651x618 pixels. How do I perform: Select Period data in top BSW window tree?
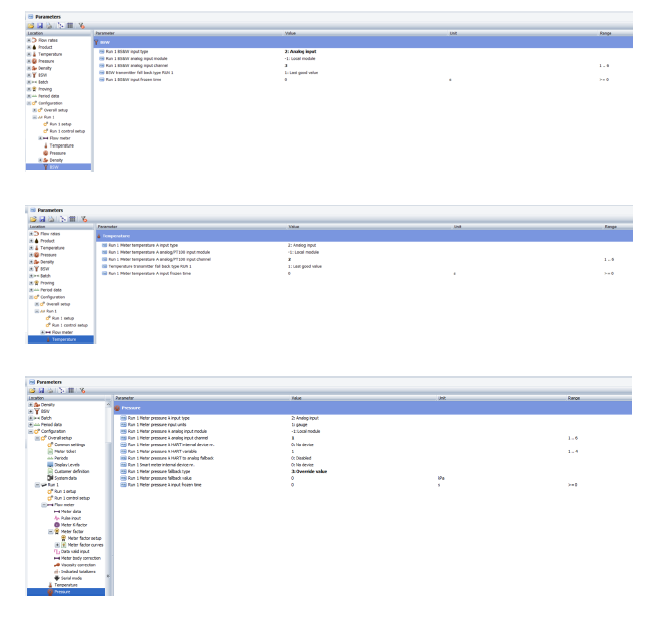(49, 96)
